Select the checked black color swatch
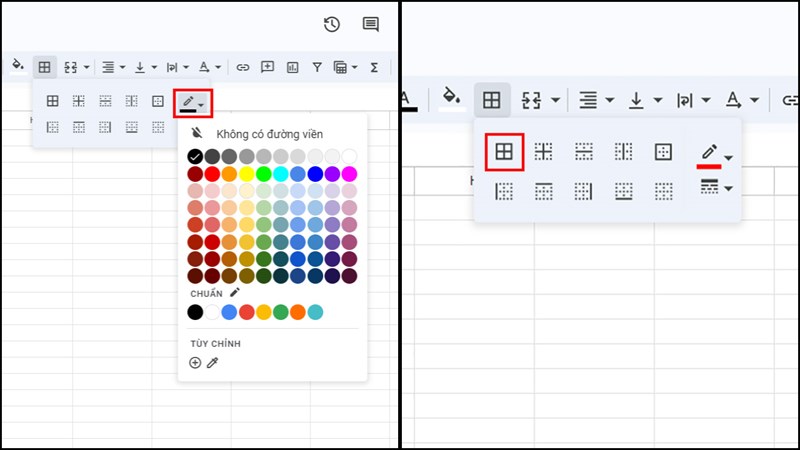Viewport: 800px width, 450px height. tap(195, 157)
